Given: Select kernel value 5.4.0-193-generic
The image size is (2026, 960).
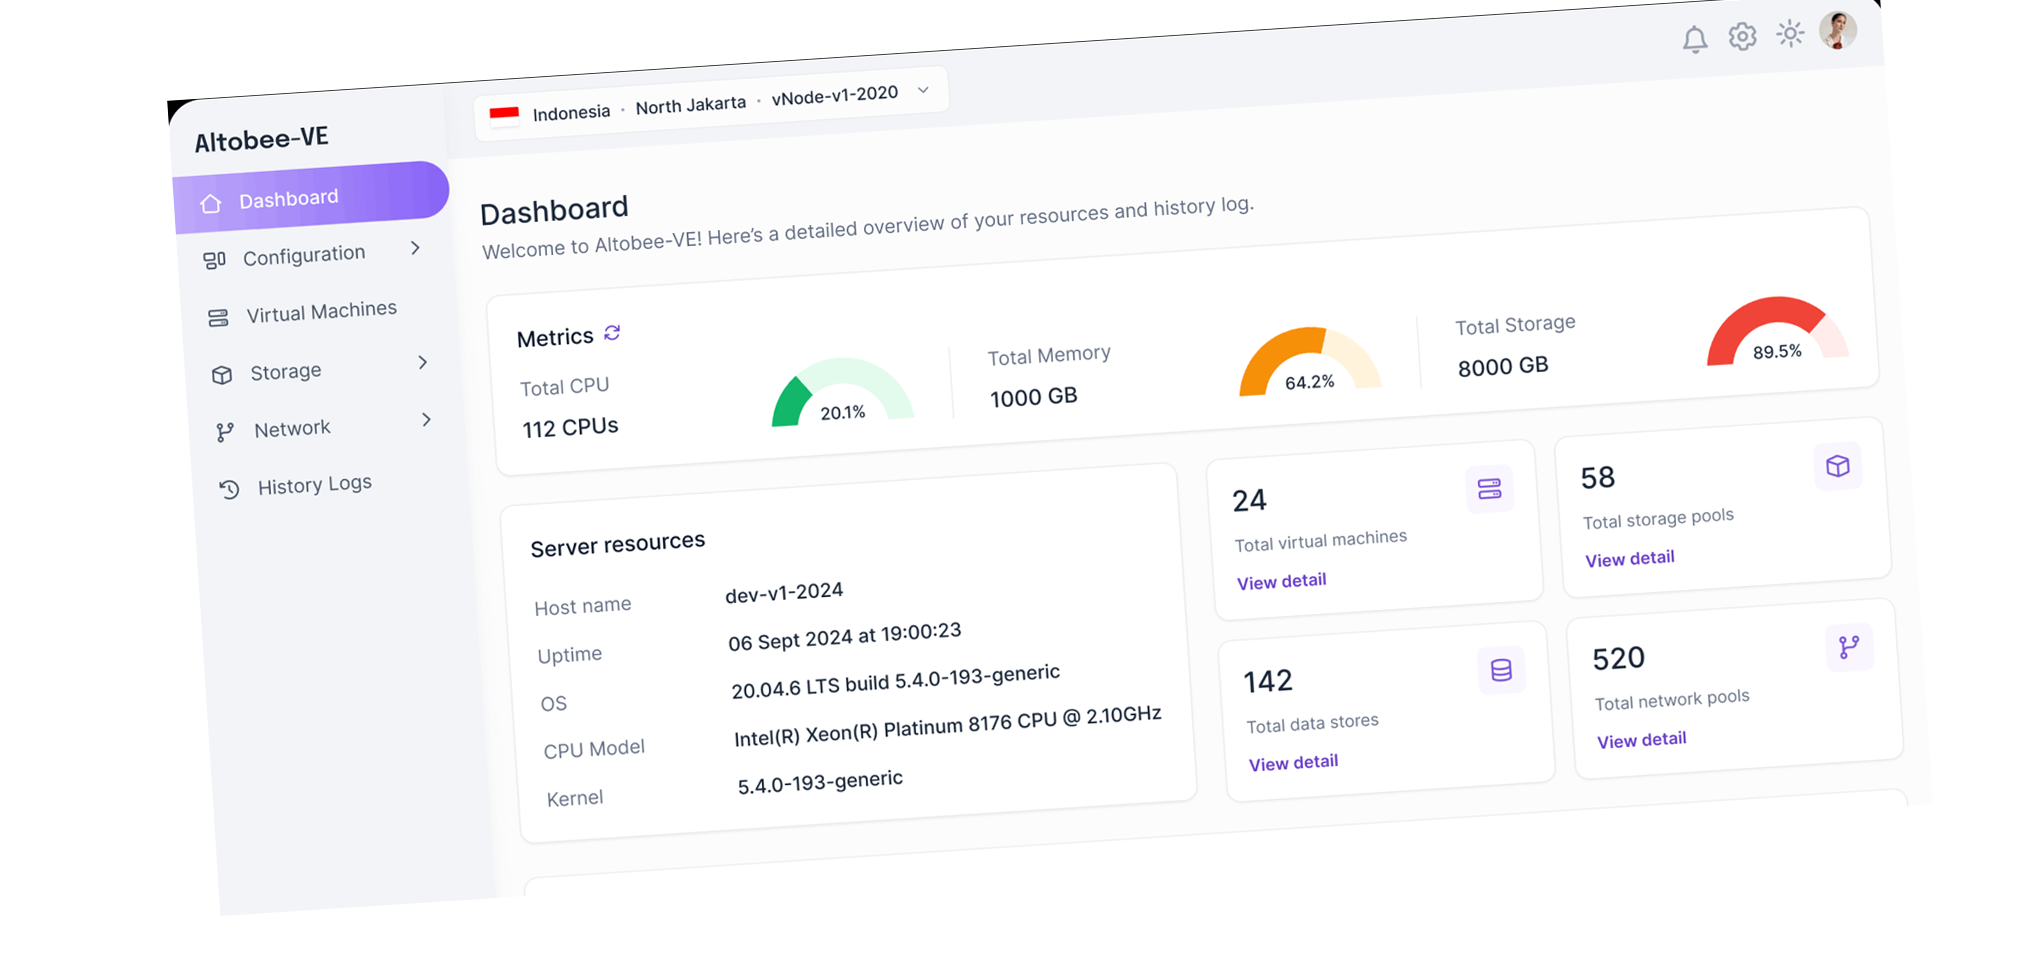Looking at the screenshot, I should (820, 781).
